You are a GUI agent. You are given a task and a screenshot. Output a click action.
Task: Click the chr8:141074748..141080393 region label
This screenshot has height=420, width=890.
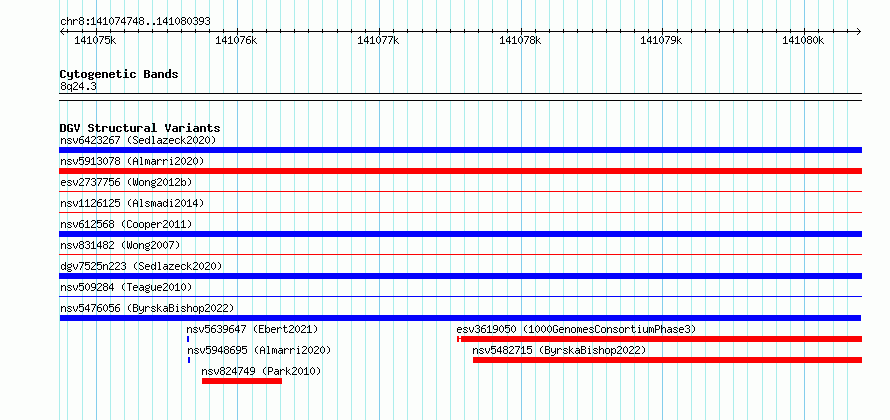coord(135,22)
